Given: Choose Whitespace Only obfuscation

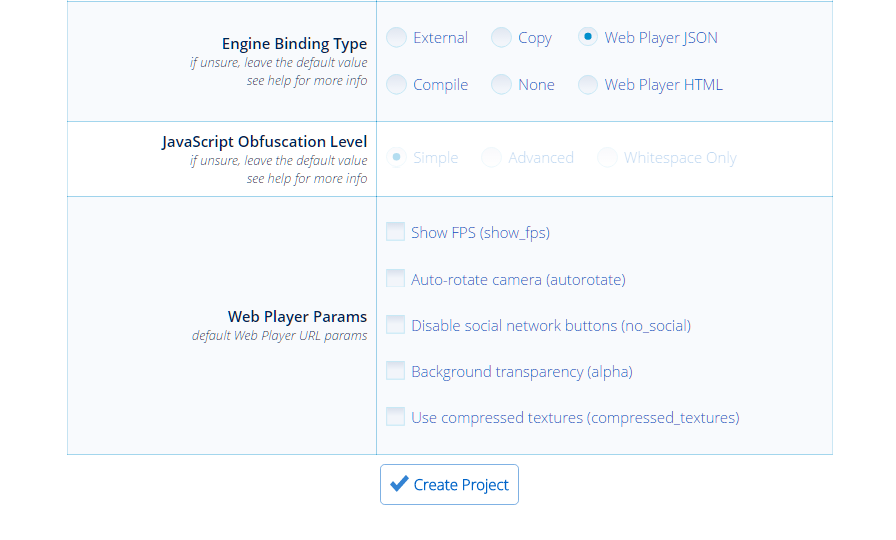Looking at the screenshot, I should click(x=607, y=157).
